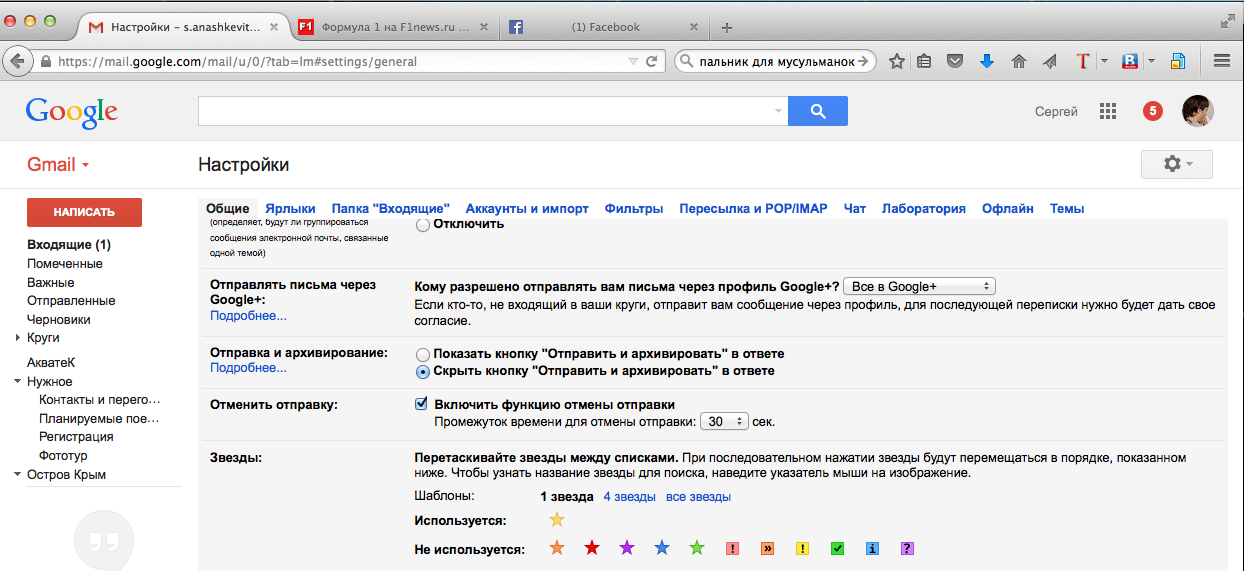The width and height of the screenshot is (1244, 571).
Task: Click the red exclamation mark icon
Action: pos(732,549)
